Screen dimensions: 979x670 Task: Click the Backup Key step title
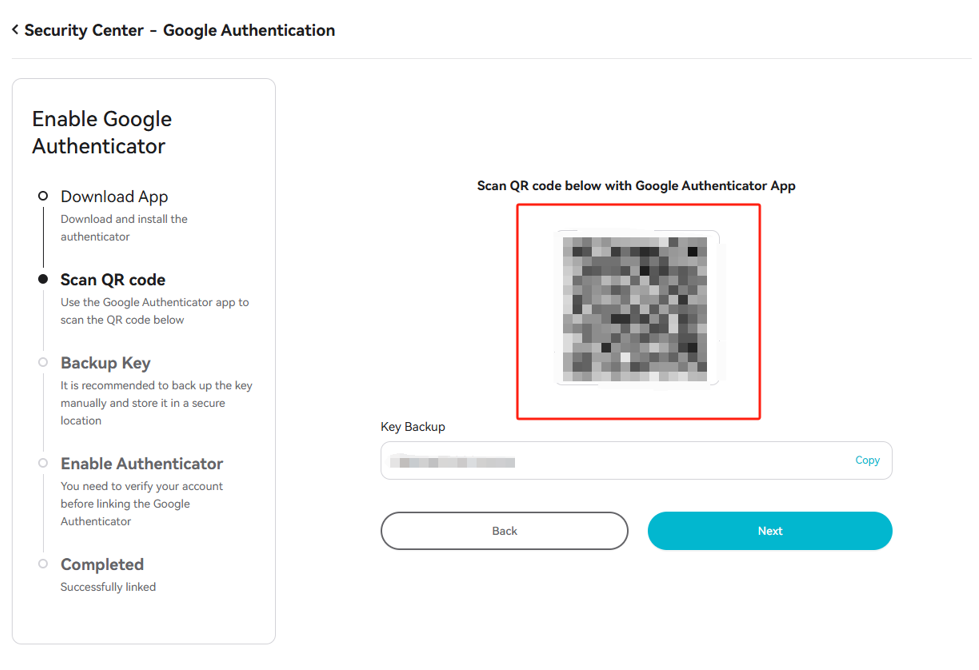106,363
